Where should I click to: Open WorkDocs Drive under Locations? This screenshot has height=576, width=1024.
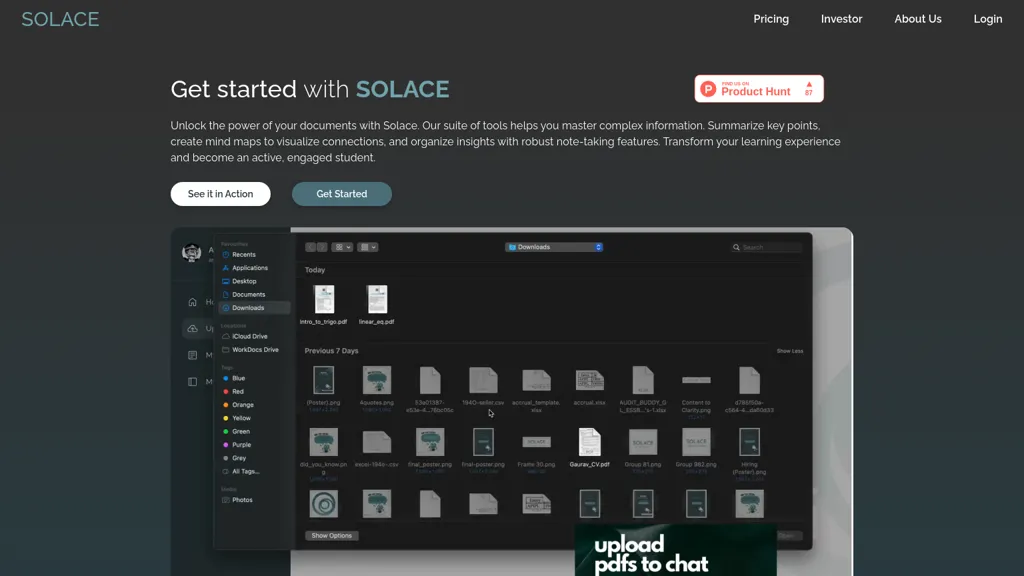[256, 349]
